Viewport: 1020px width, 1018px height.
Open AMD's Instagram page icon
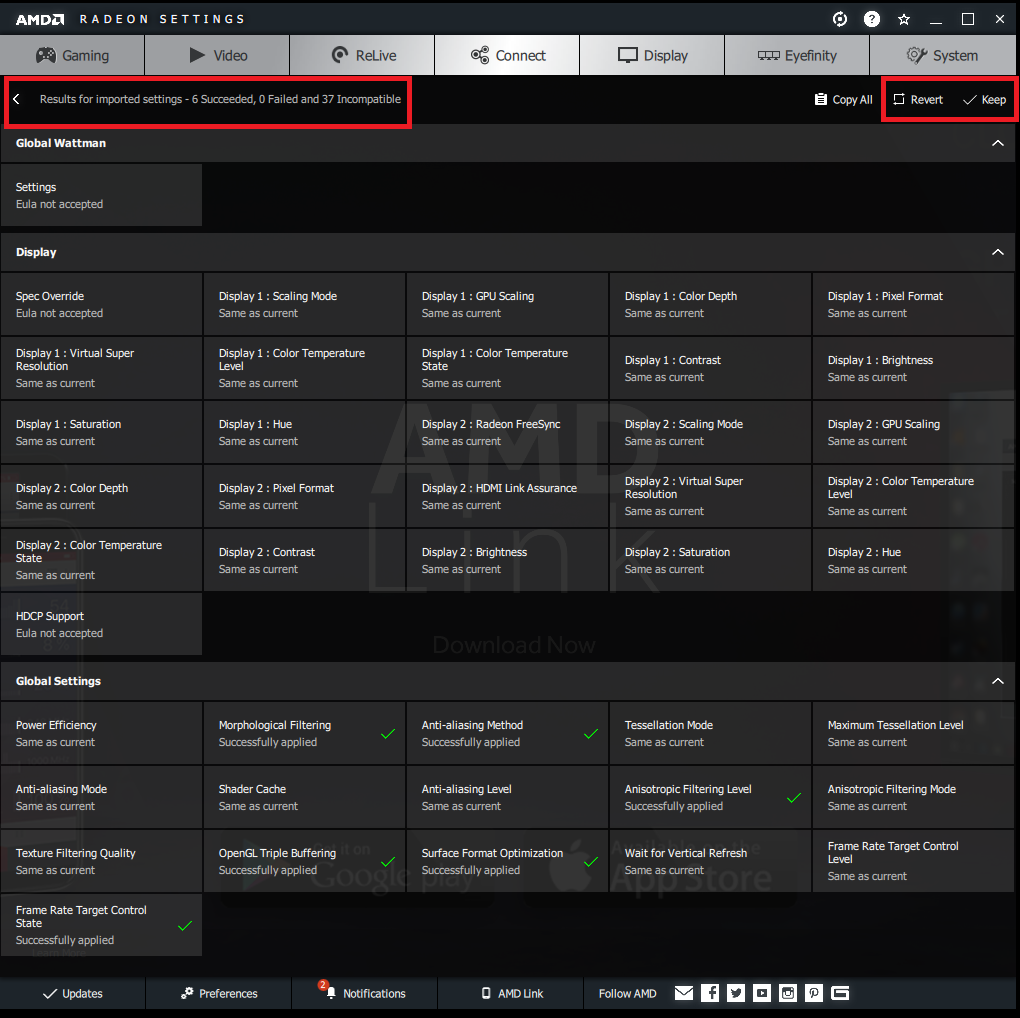[788, 993]
